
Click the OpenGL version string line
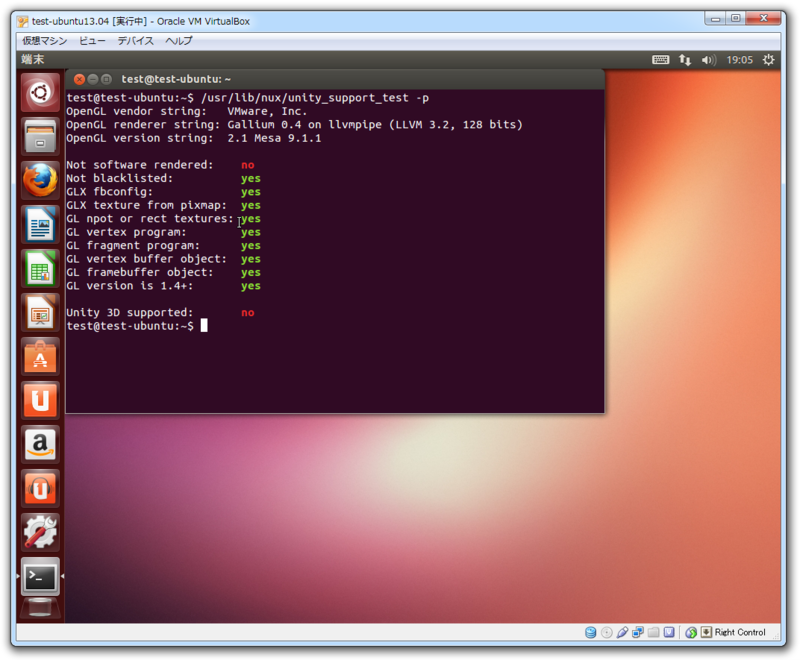coord(194,138)
